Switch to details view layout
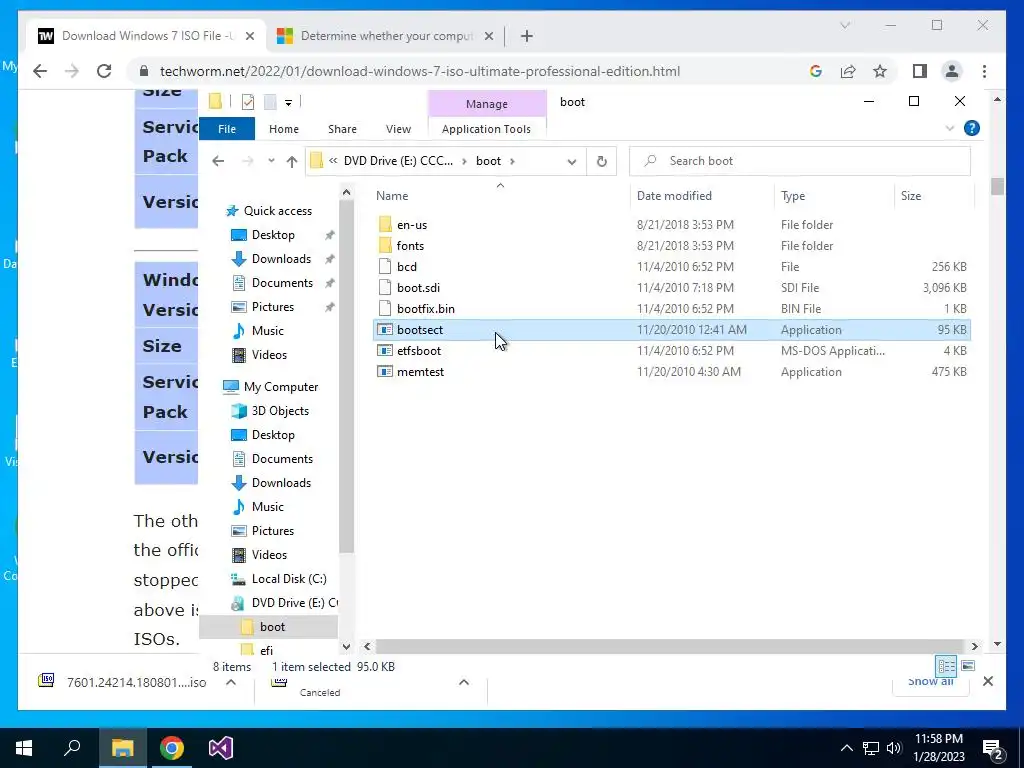Image resolution: width=1024 pixels, height=768 pixels. [x=946, y=666]
